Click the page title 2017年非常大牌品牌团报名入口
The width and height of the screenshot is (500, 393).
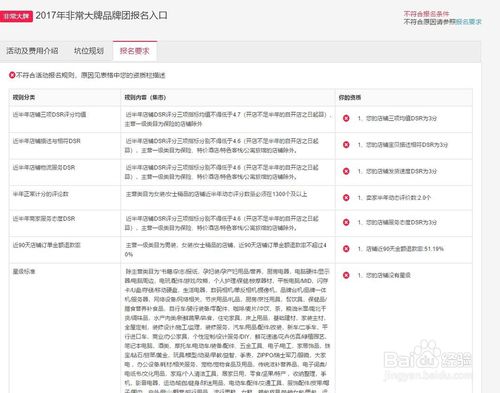(102, 16)
